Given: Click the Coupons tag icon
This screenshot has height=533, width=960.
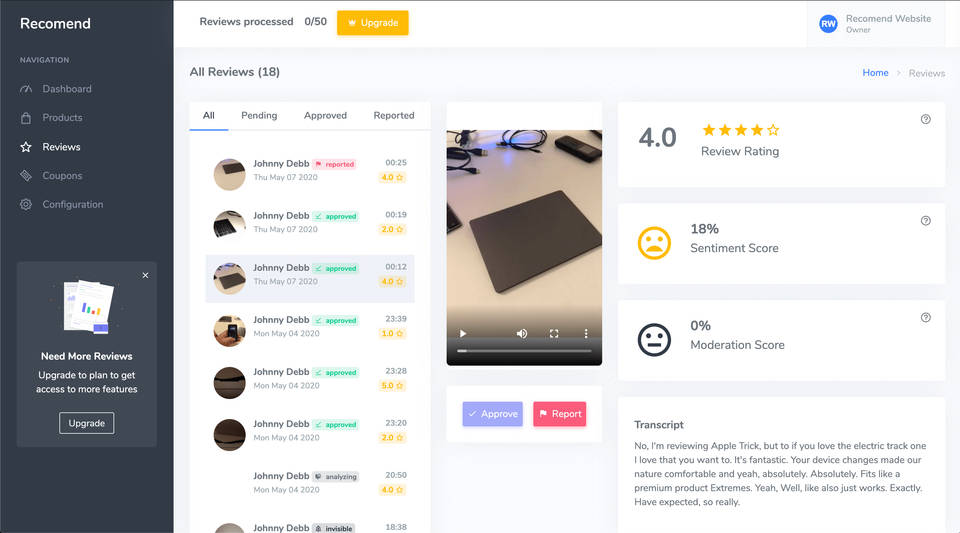Looking at the screenshot, I should pyautogui.click(x=26, y=176).
